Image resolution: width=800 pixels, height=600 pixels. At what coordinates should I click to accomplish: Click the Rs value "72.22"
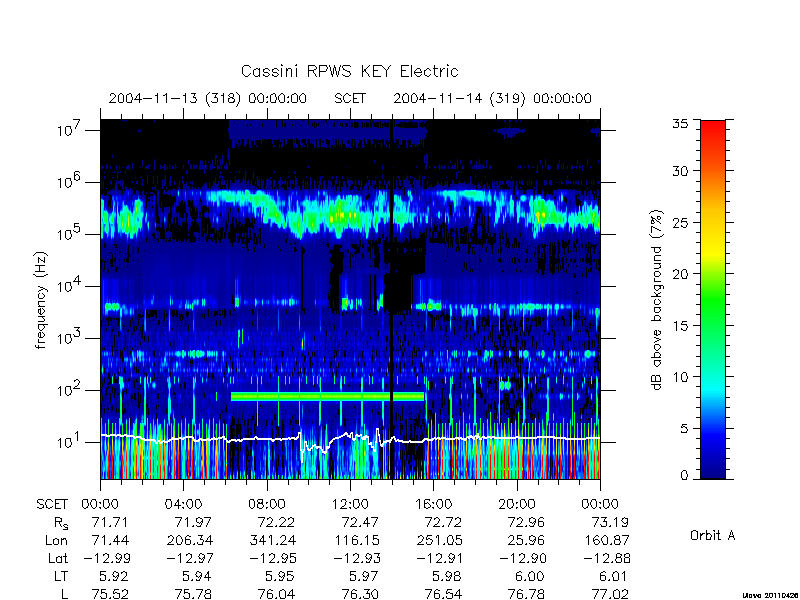click(x=277, y=522)
